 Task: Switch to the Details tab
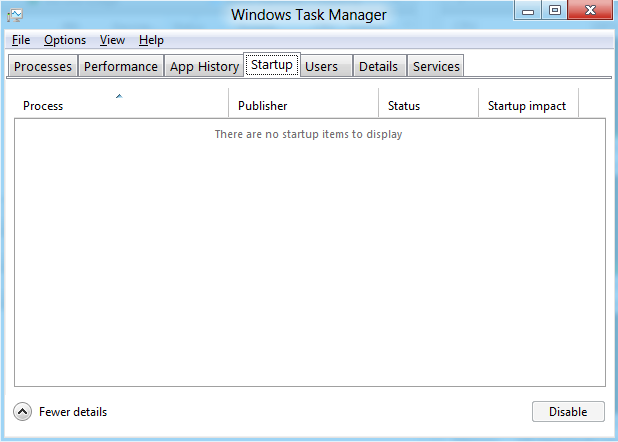[379, 66]
